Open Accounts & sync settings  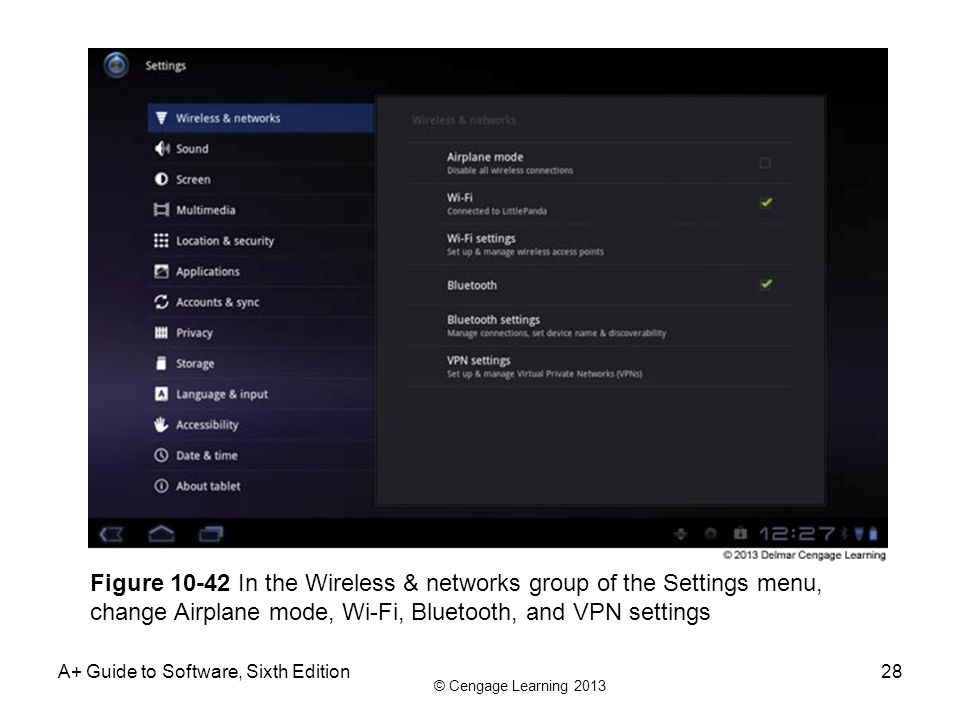(261, 302)
